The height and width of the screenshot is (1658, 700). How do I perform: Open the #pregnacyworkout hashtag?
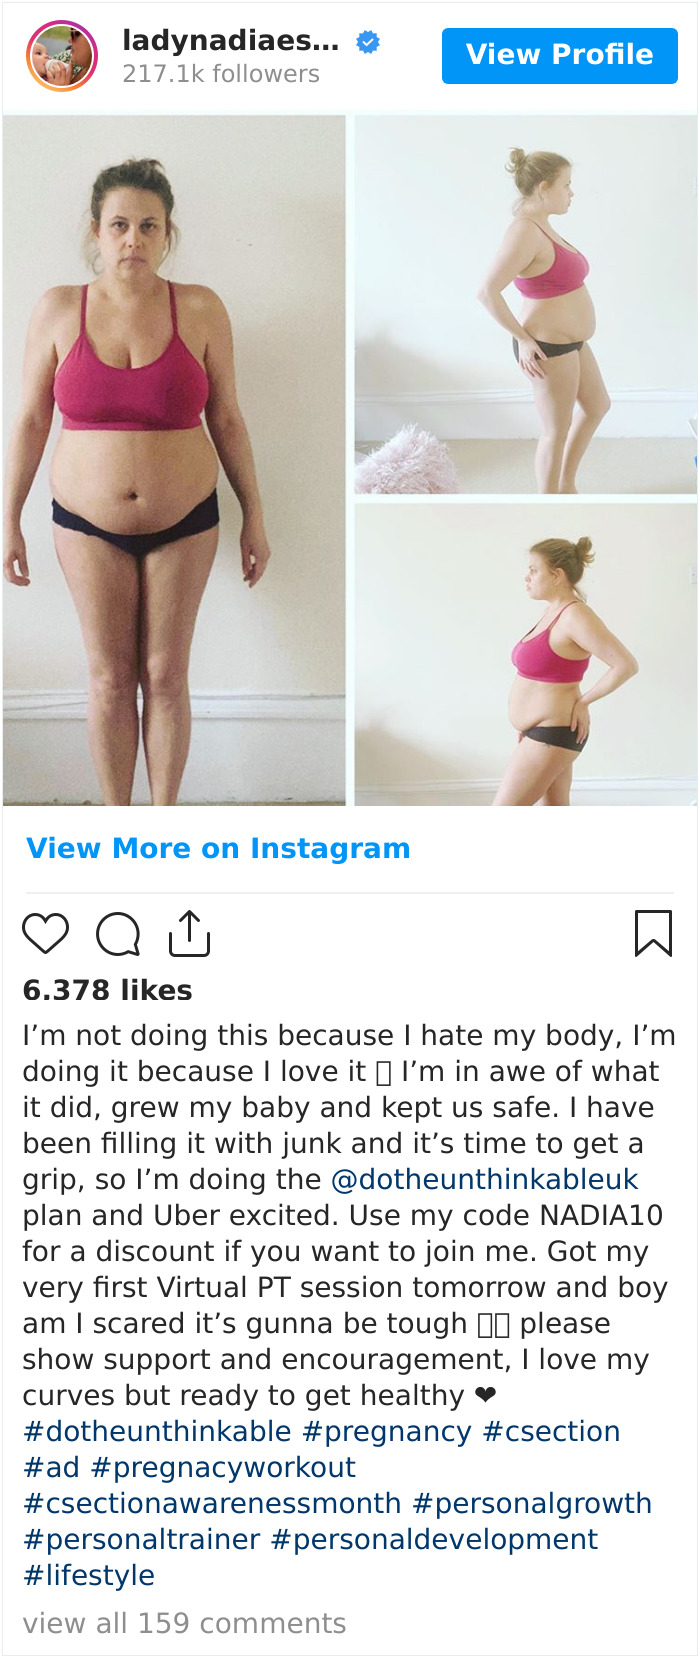pos(223,1467)
